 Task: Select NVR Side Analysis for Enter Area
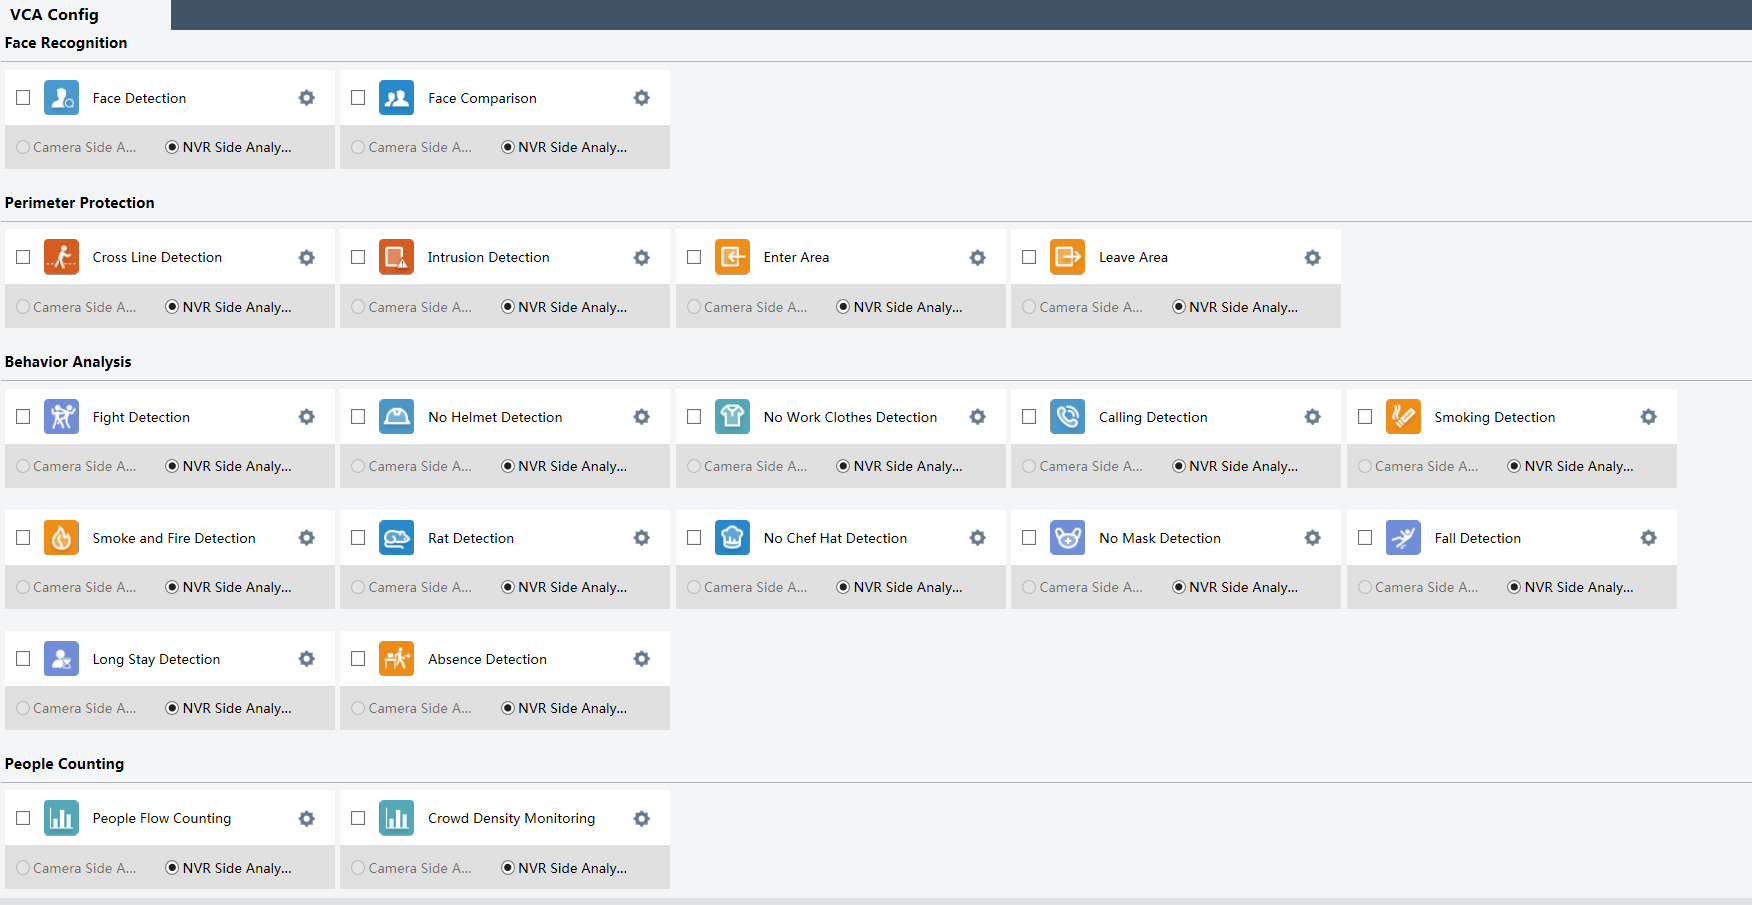[x=844, y=307]
